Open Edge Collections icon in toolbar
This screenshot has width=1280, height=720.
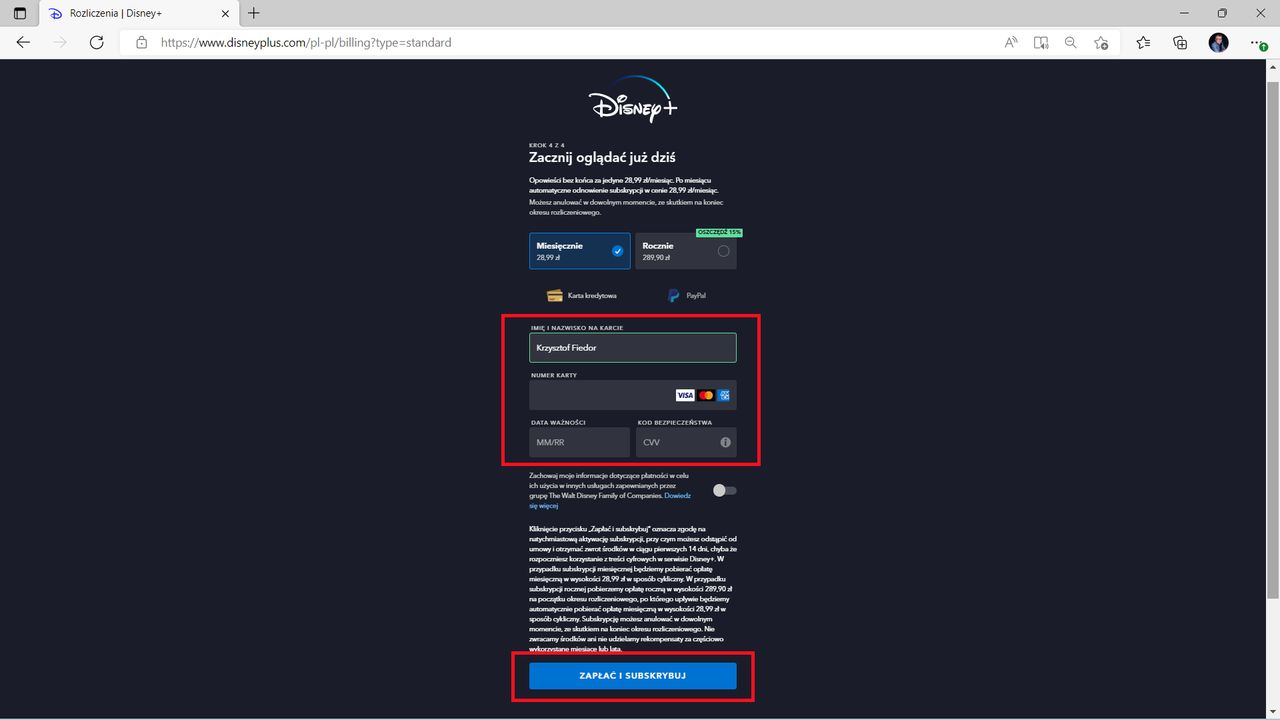(1180, 42)
